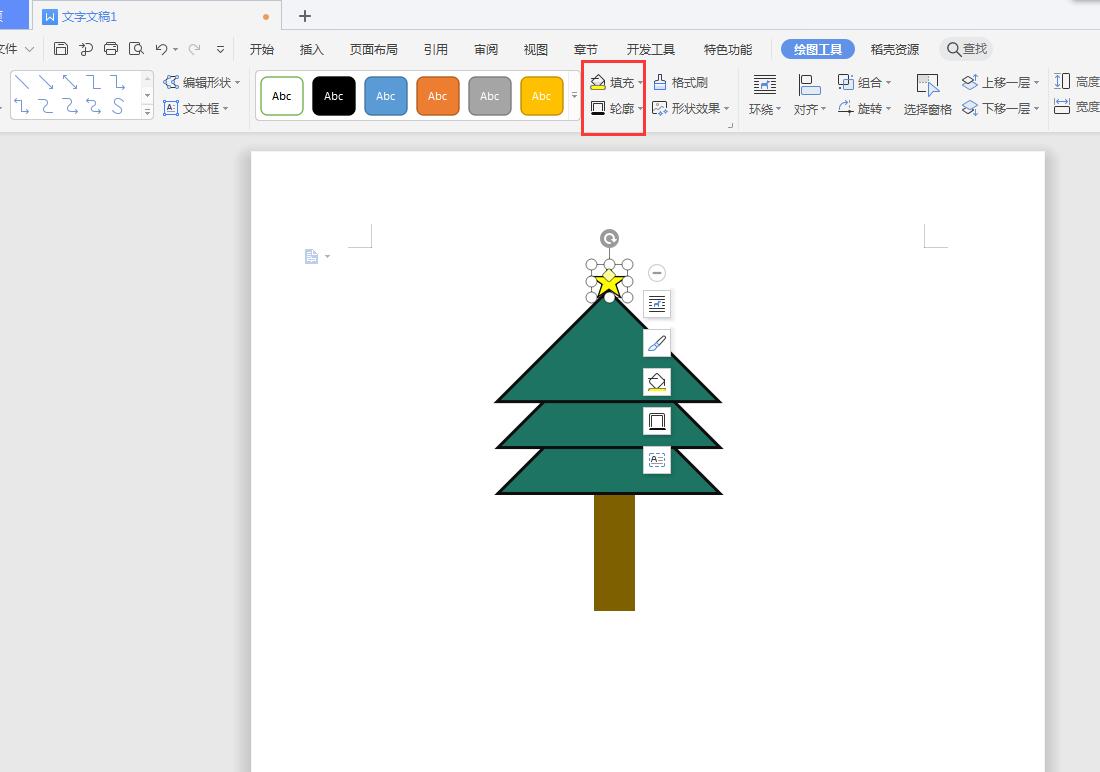Click the rotation handle above the star
The height and width of the screenshot is (772, 1100).
point(609,238)
